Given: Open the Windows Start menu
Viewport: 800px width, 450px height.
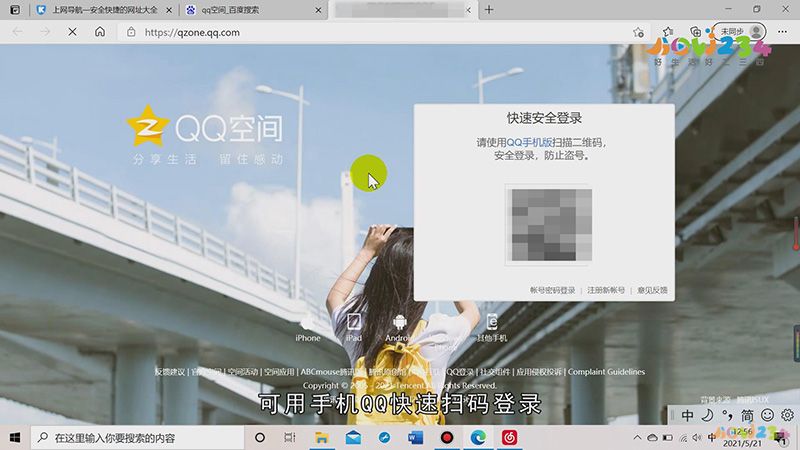Looking at the screenshot, I should (x=15, y=438).
